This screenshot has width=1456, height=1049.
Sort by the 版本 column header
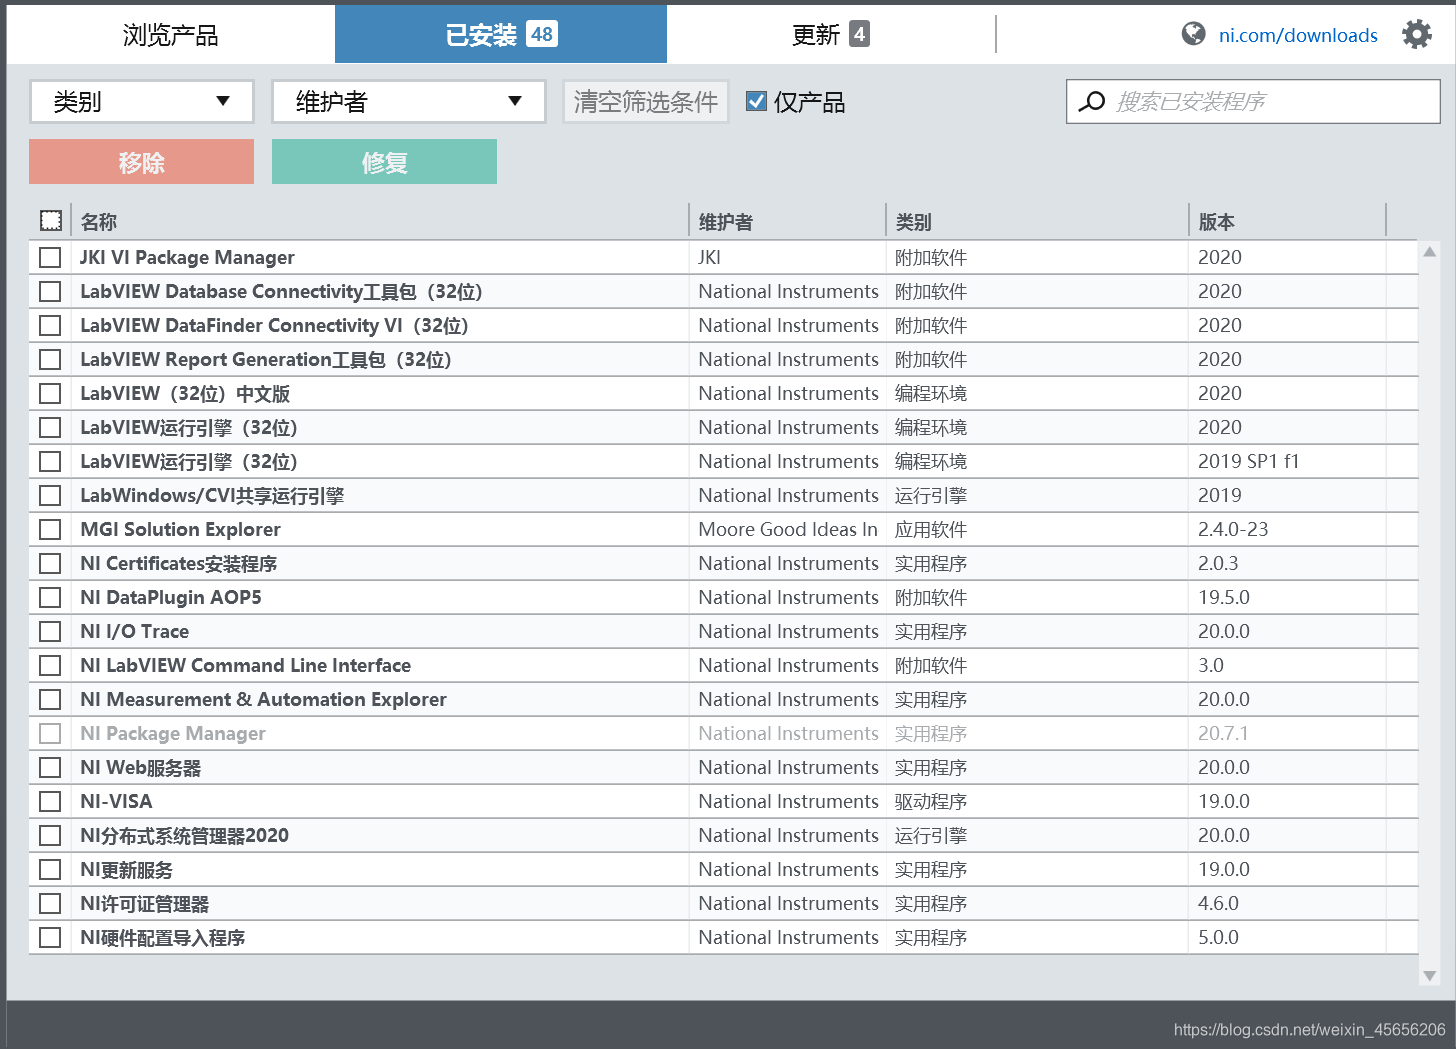click(x=1216, y=222)
